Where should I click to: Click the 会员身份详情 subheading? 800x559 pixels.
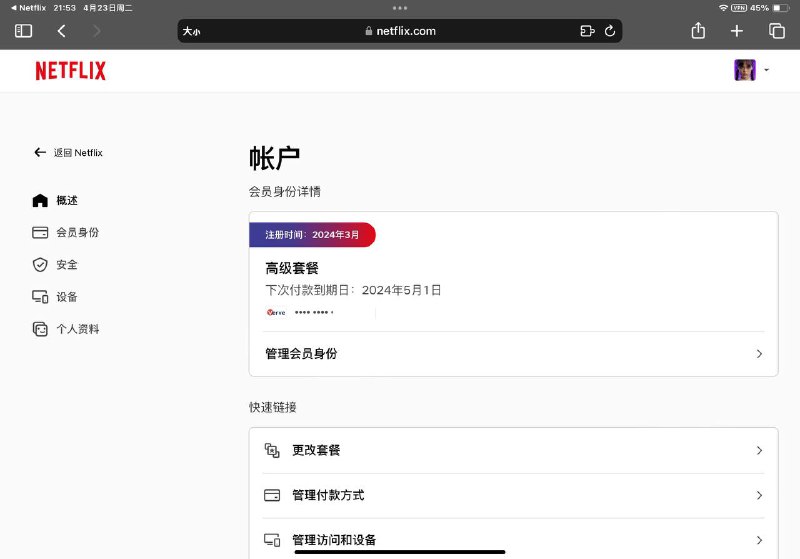point(285,192)
